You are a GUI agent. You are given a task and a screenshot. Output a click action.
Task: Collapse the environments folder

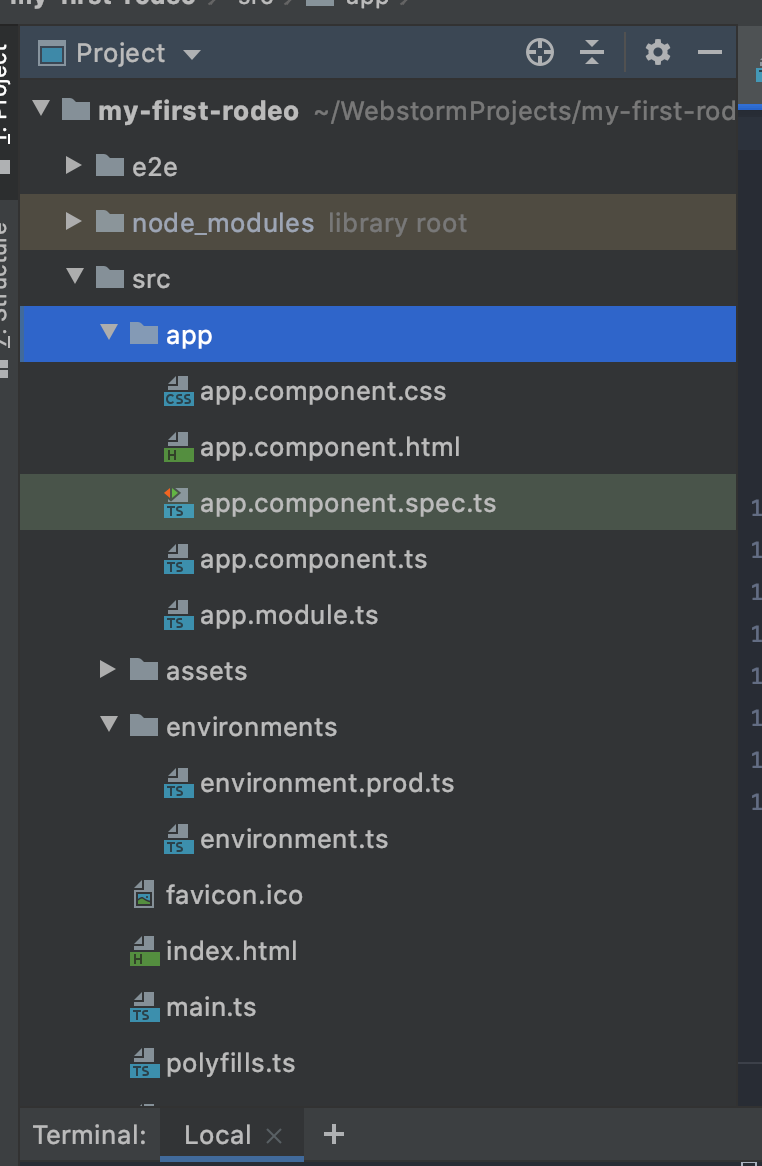coord(109,725)
